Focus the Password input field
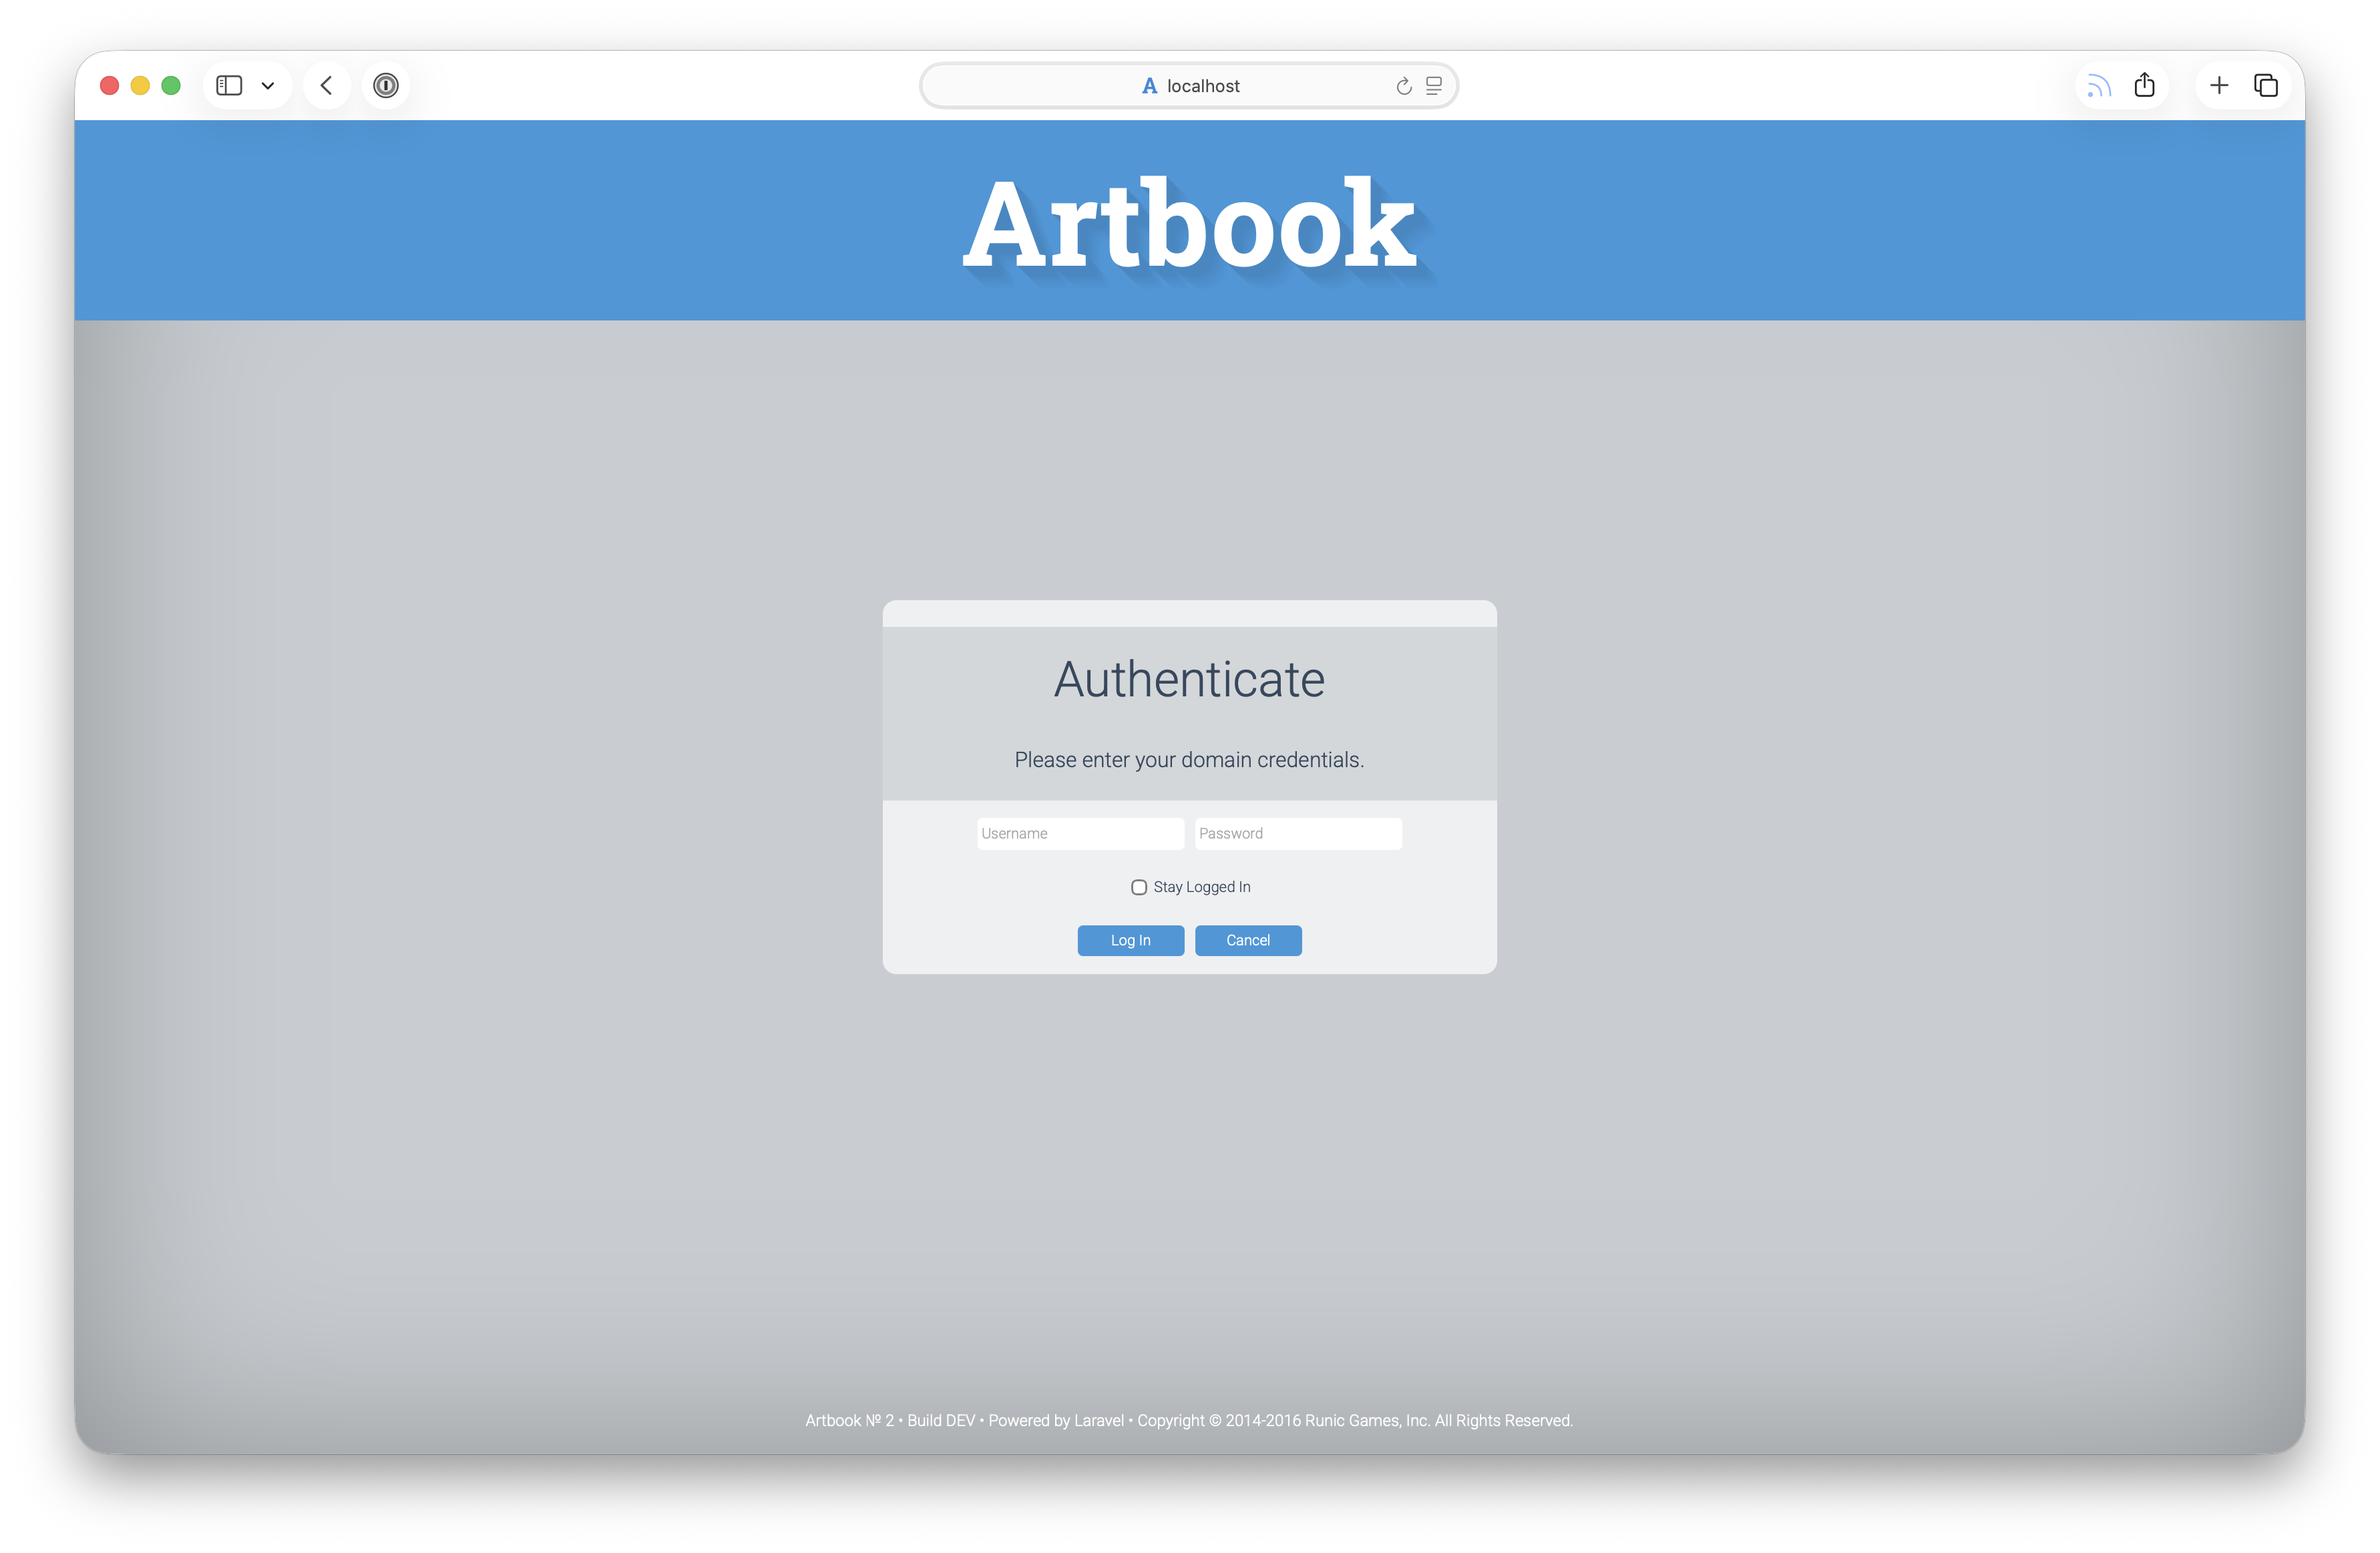Image resolution: width=2380 pixels, height=1553 pixels. click(x=1298, y=834)
